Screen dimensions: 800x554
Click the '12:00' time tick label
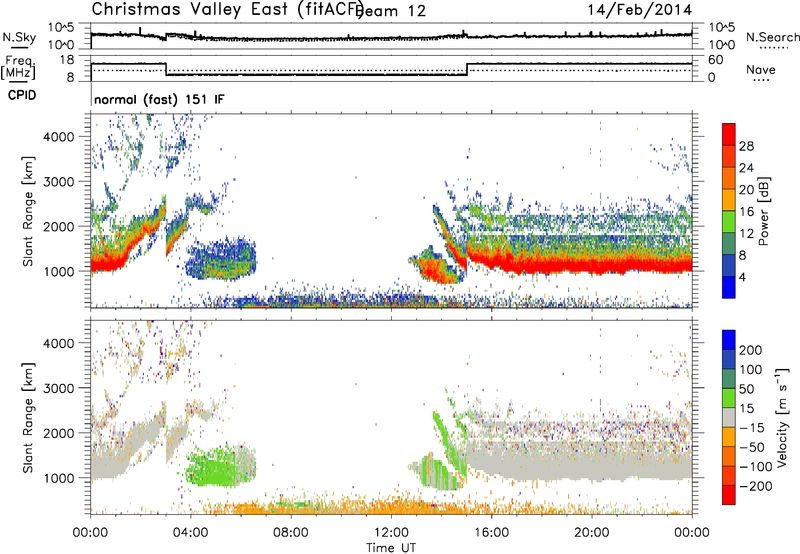pos(391,533)
